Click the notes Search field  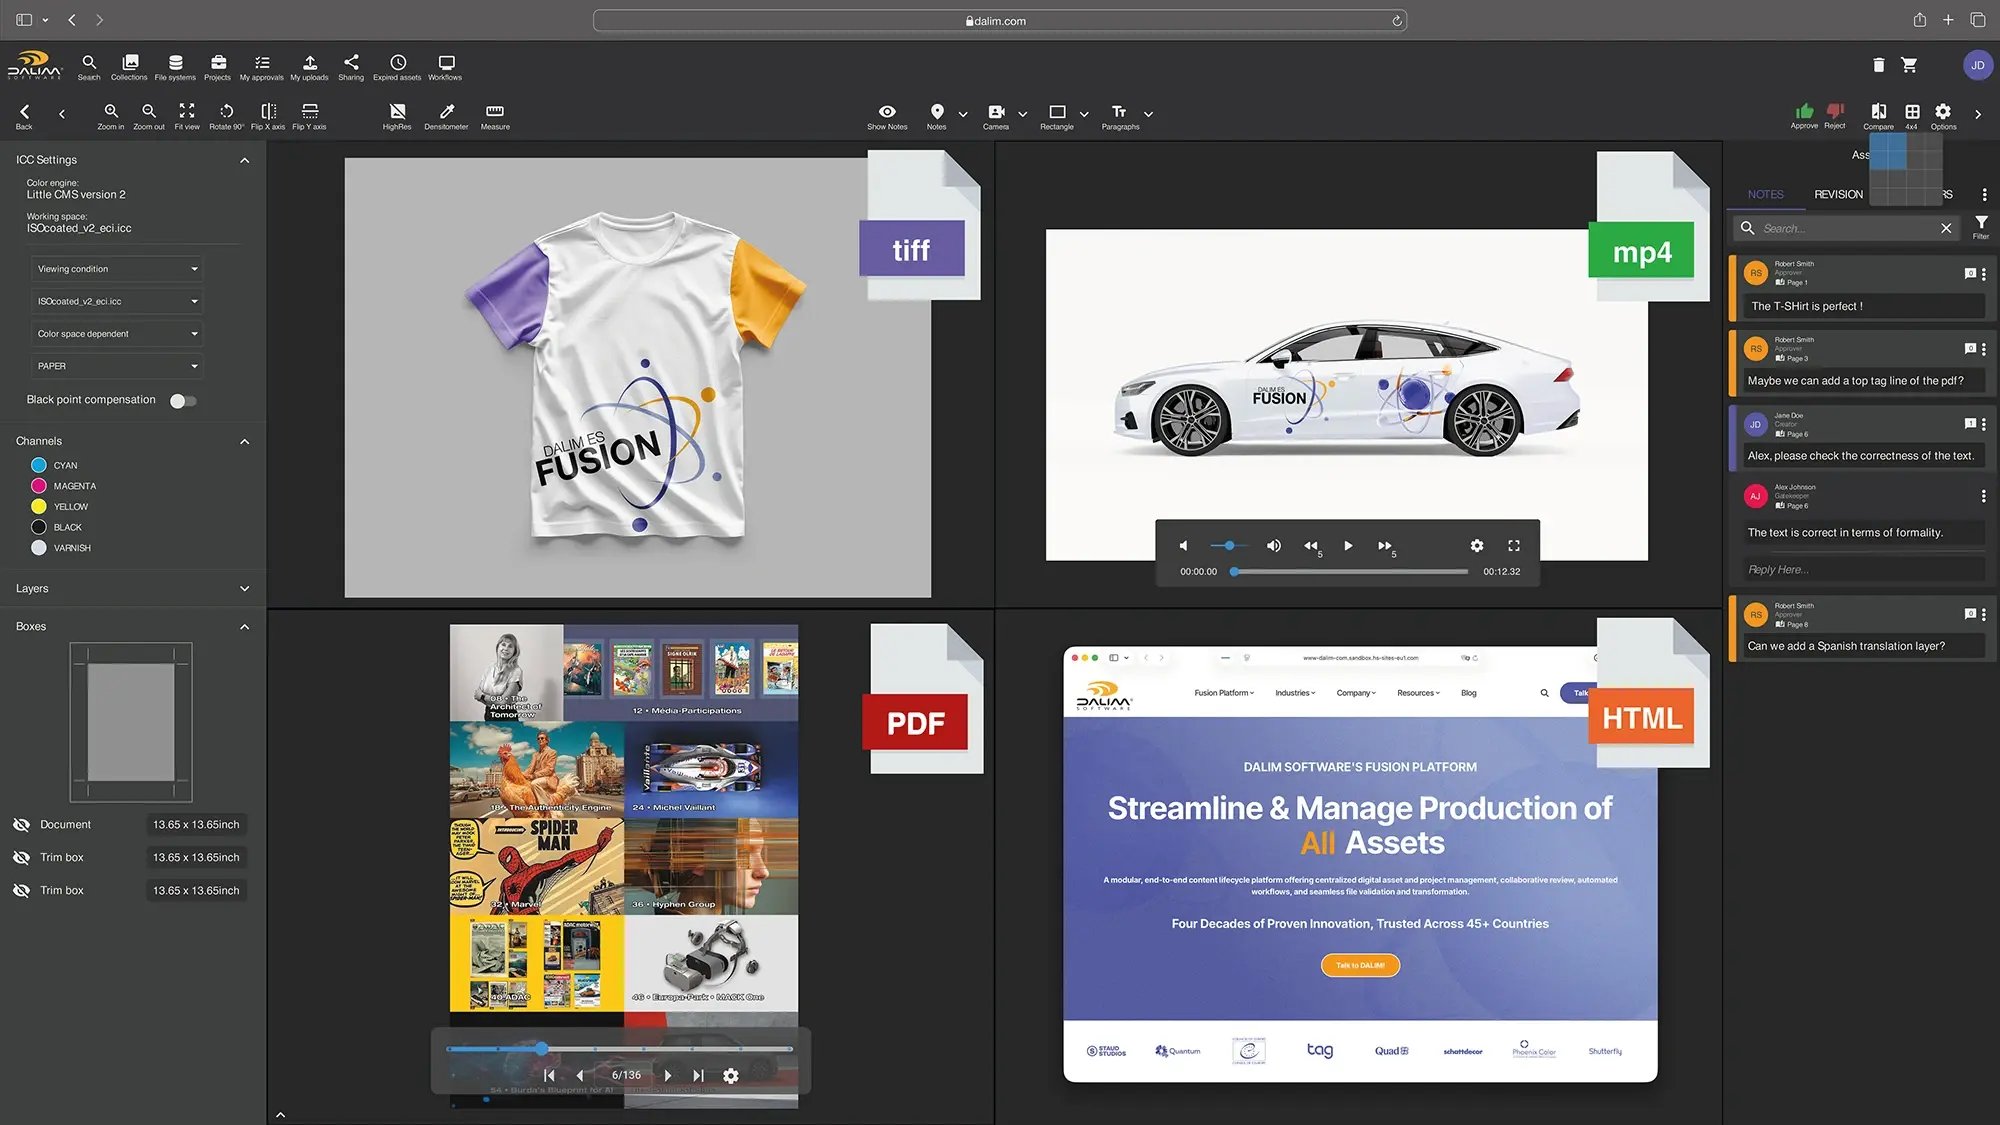1846,228
